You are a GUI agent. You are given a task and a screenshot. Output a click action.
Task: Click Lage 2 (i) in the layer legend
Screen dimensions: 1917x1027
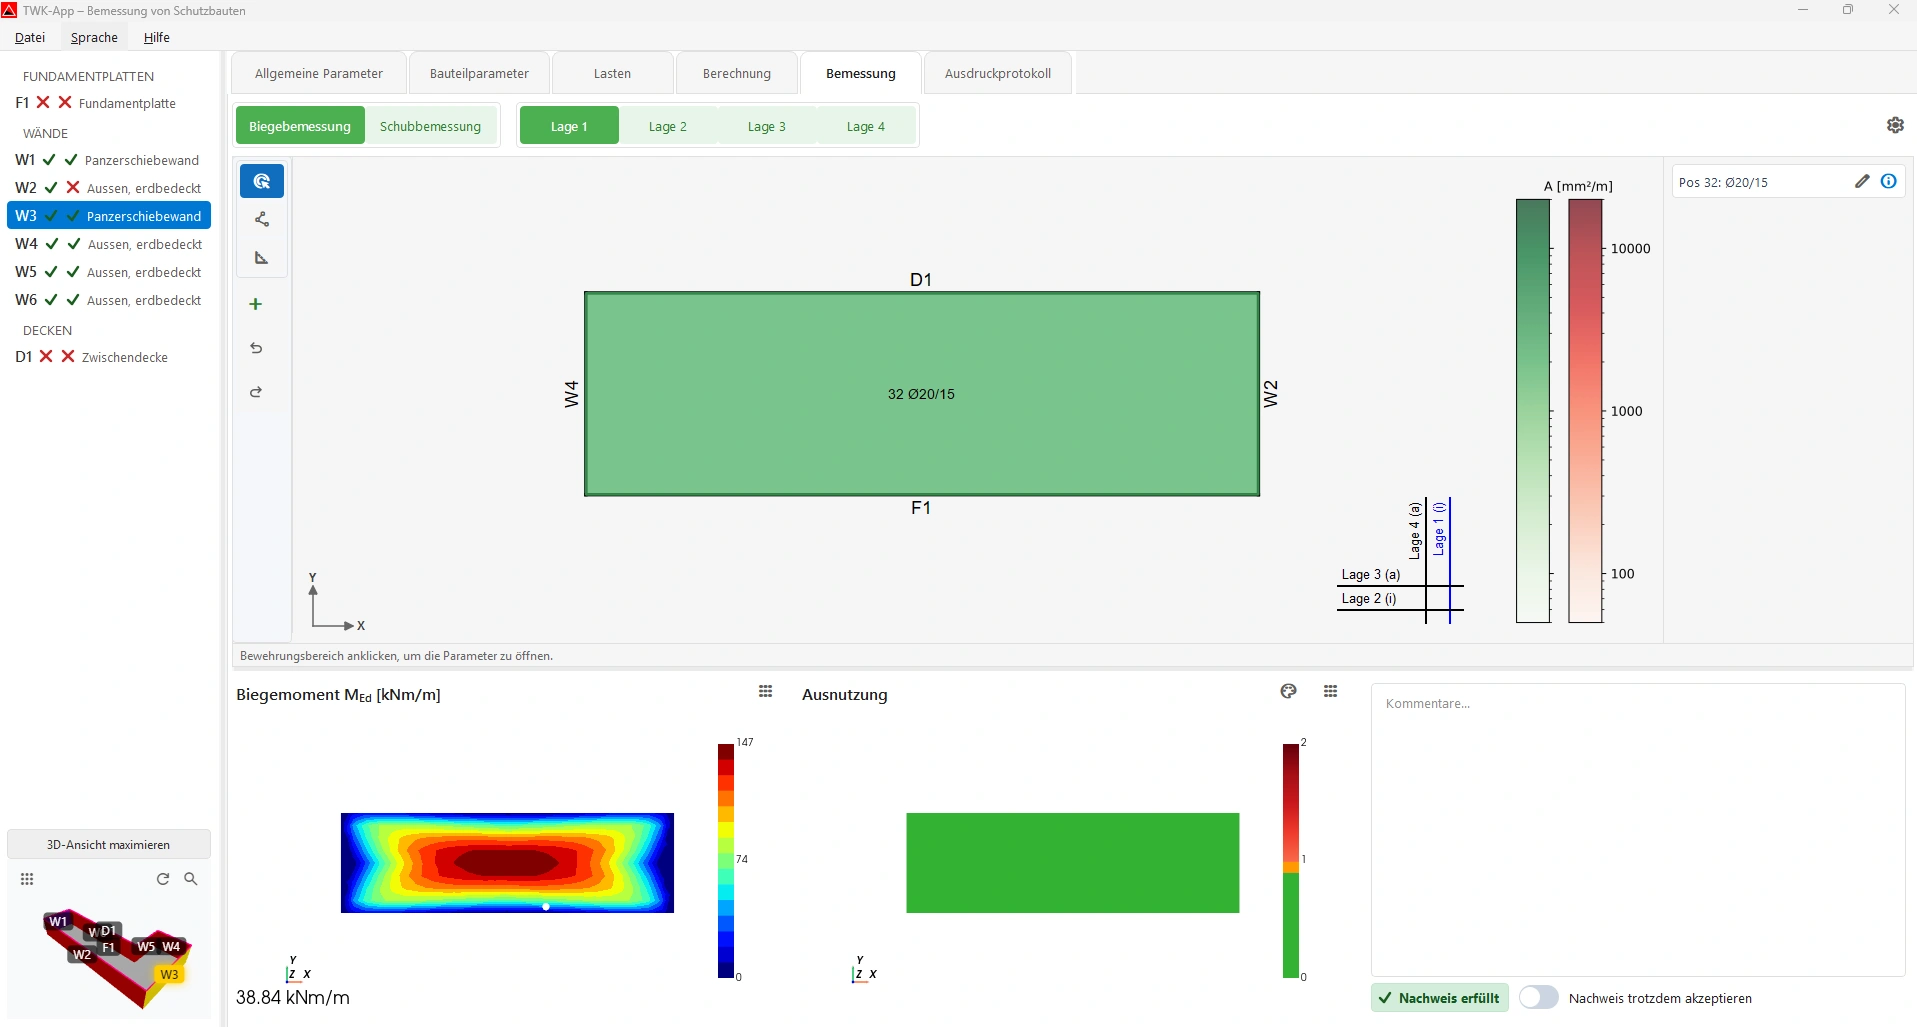[x=1369, y=598]
